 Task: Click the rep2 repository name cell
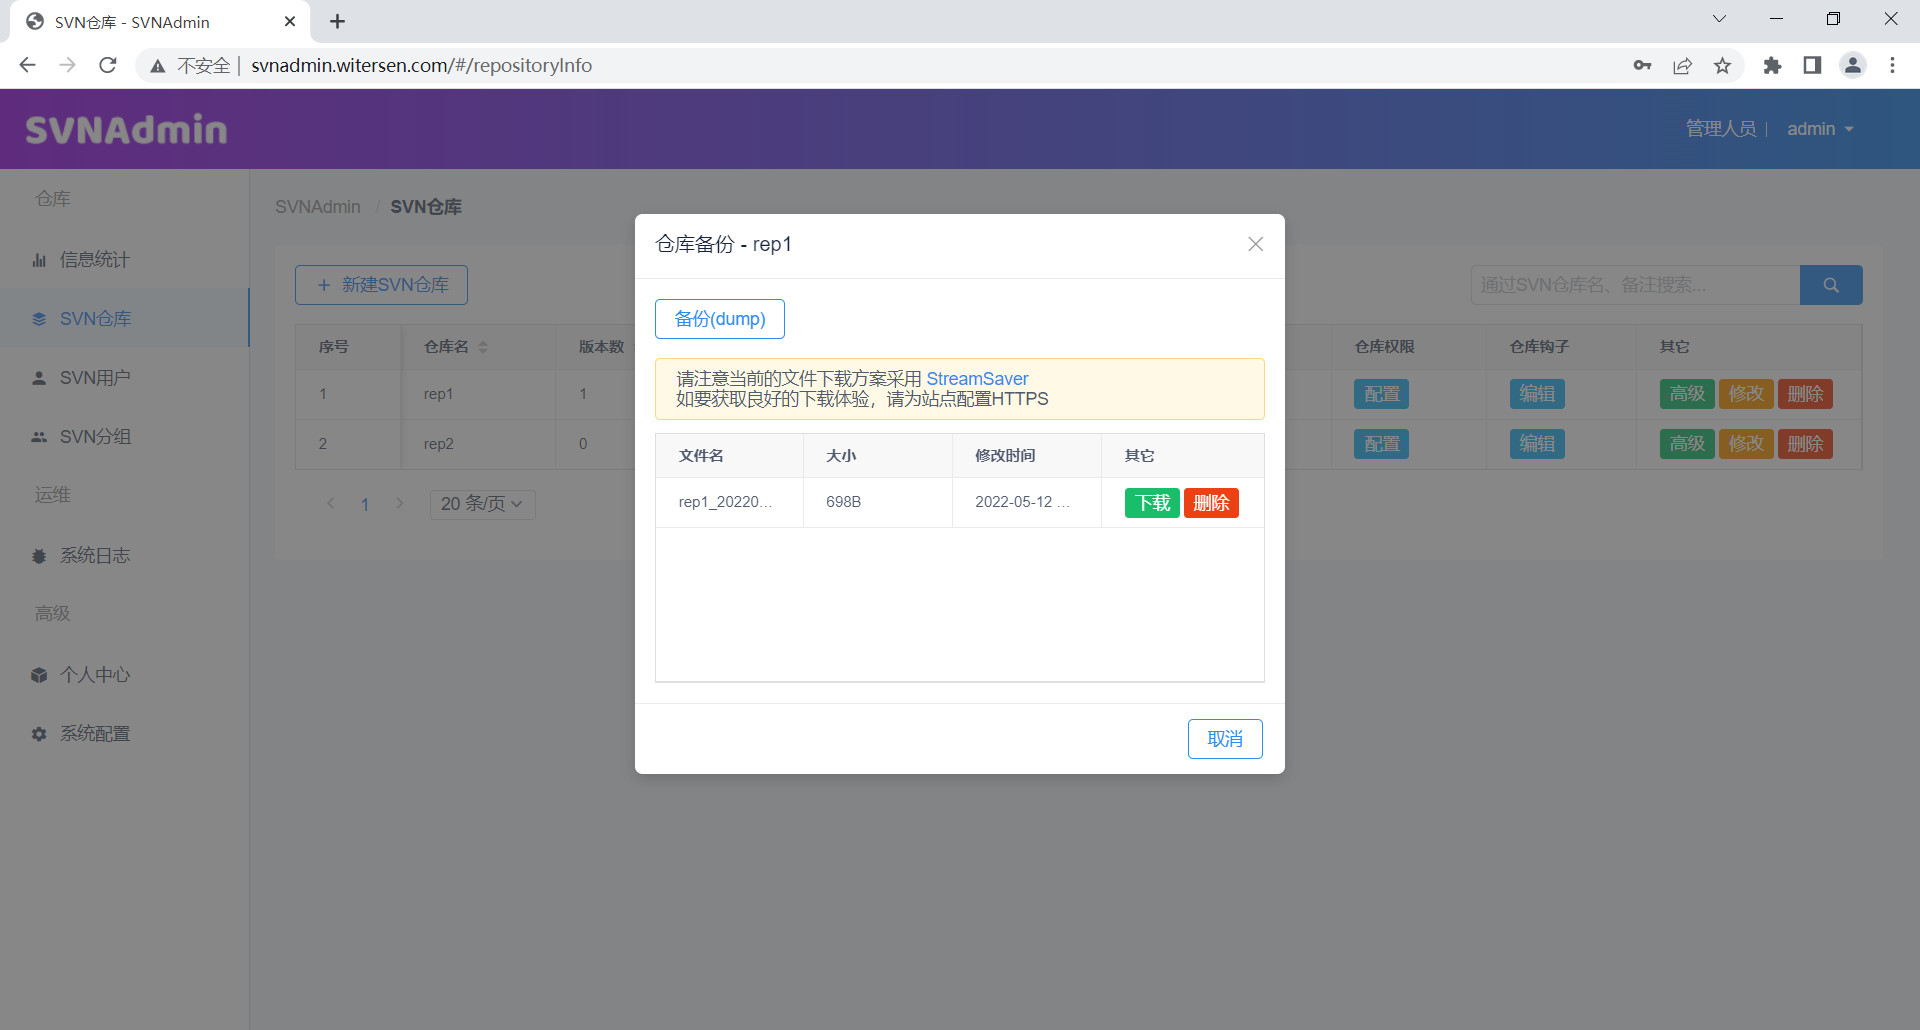point(438,444)
